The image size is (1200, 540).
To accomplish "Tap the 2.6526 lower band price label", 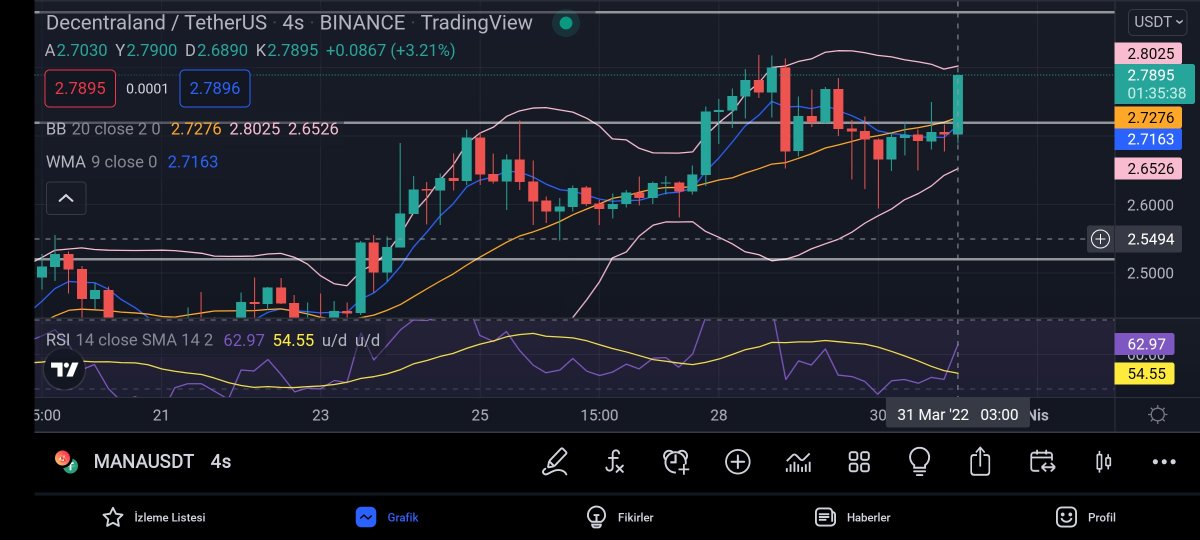I will [x=1149, y=169].
